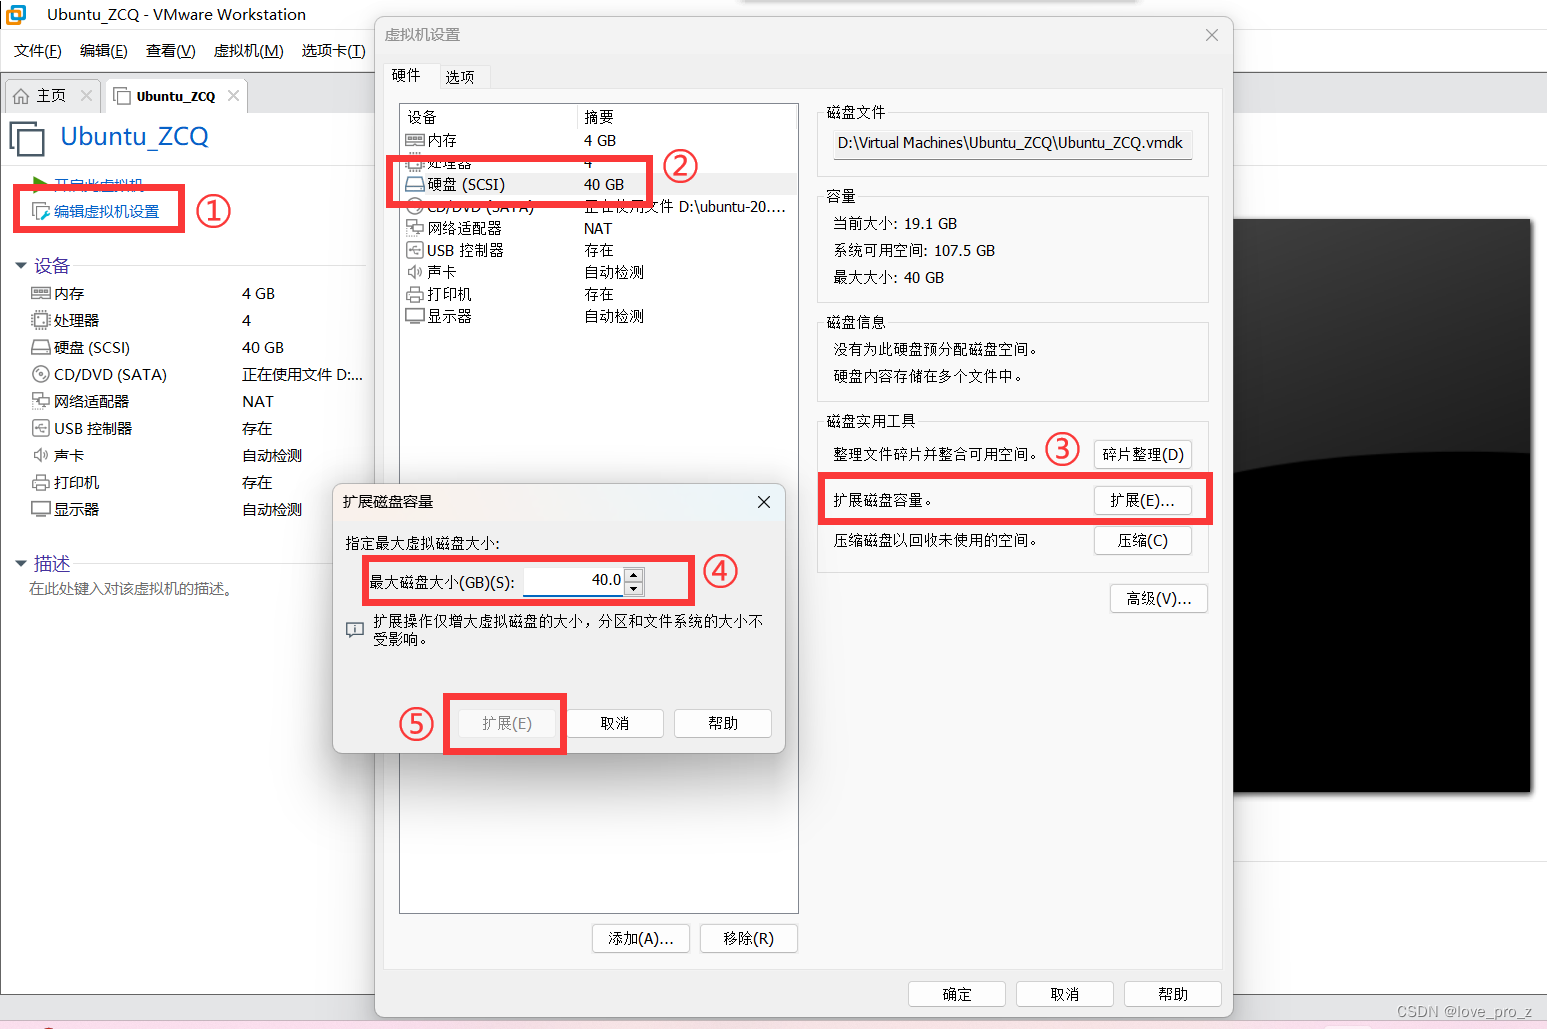Click the 最大磁盘大小 input field
The height and width of the screenshot is (1029, 1547).
click(x=570, y=579)
